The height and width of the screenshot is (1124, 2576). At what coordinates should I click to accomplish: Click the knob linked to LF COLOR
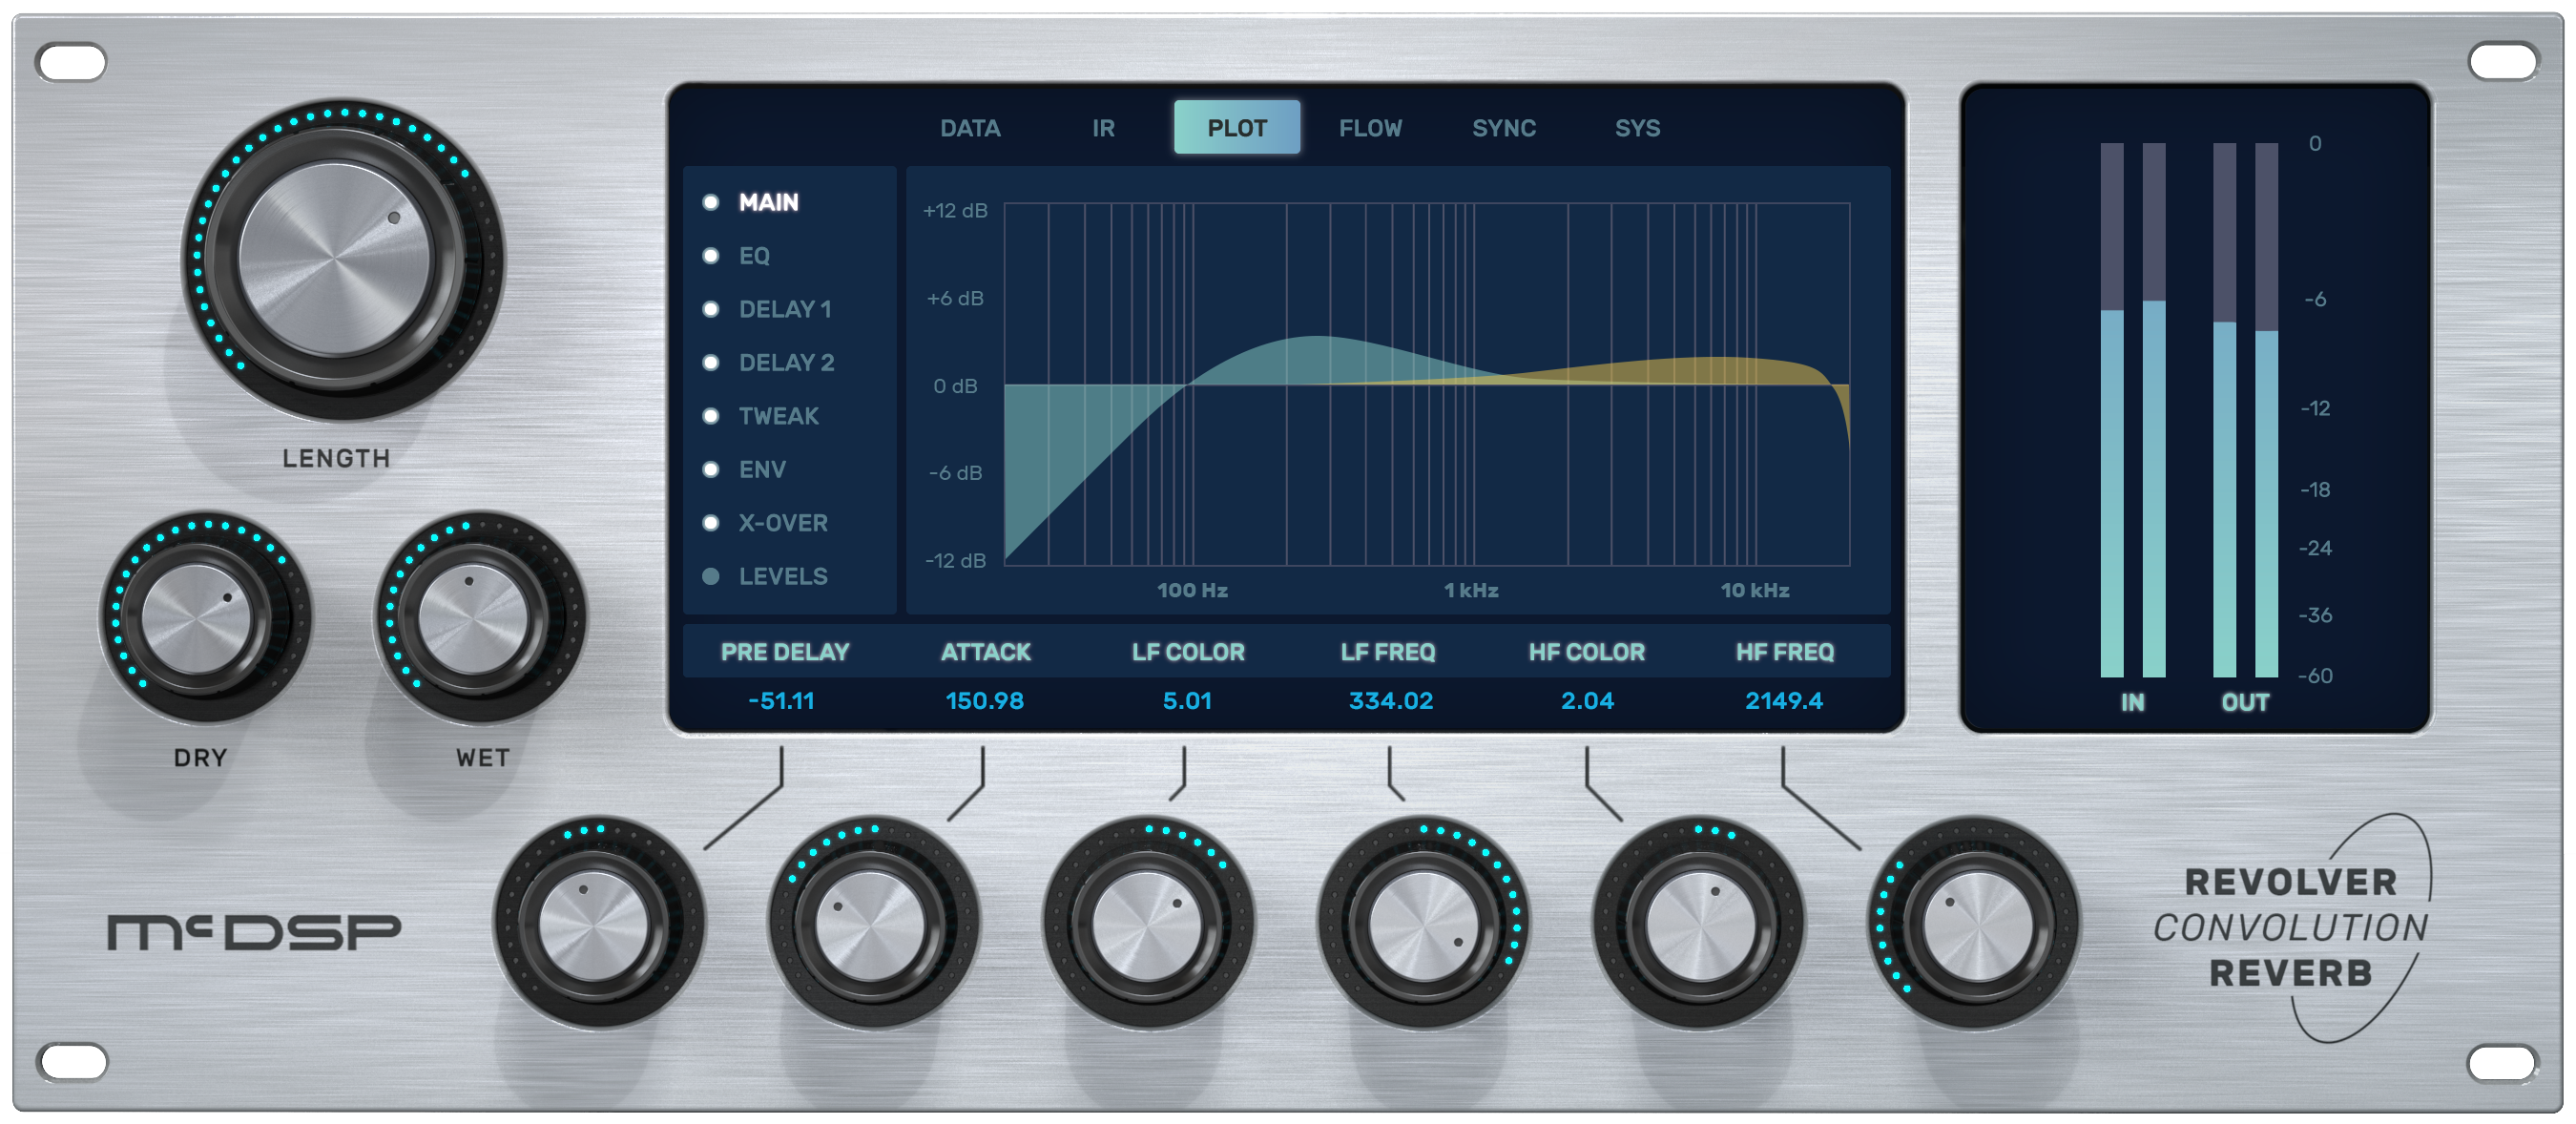pos(1146,924)
